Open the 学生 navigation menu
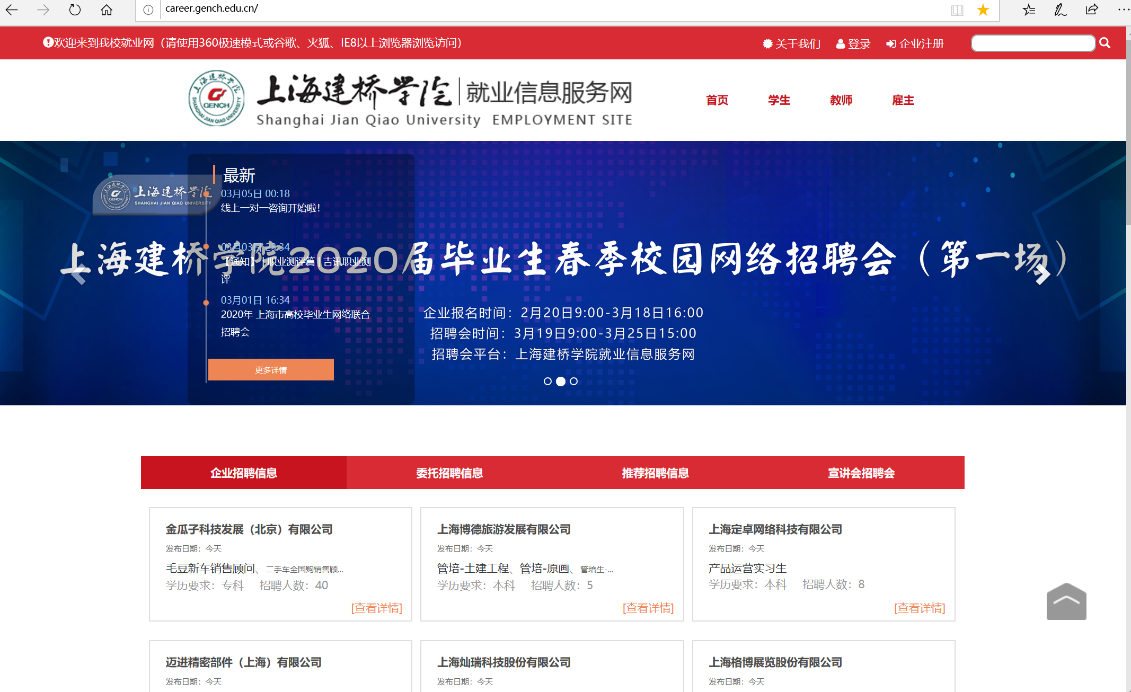Image resolution: width=1131 pixels, height=692 pixels. click(779, 100)
